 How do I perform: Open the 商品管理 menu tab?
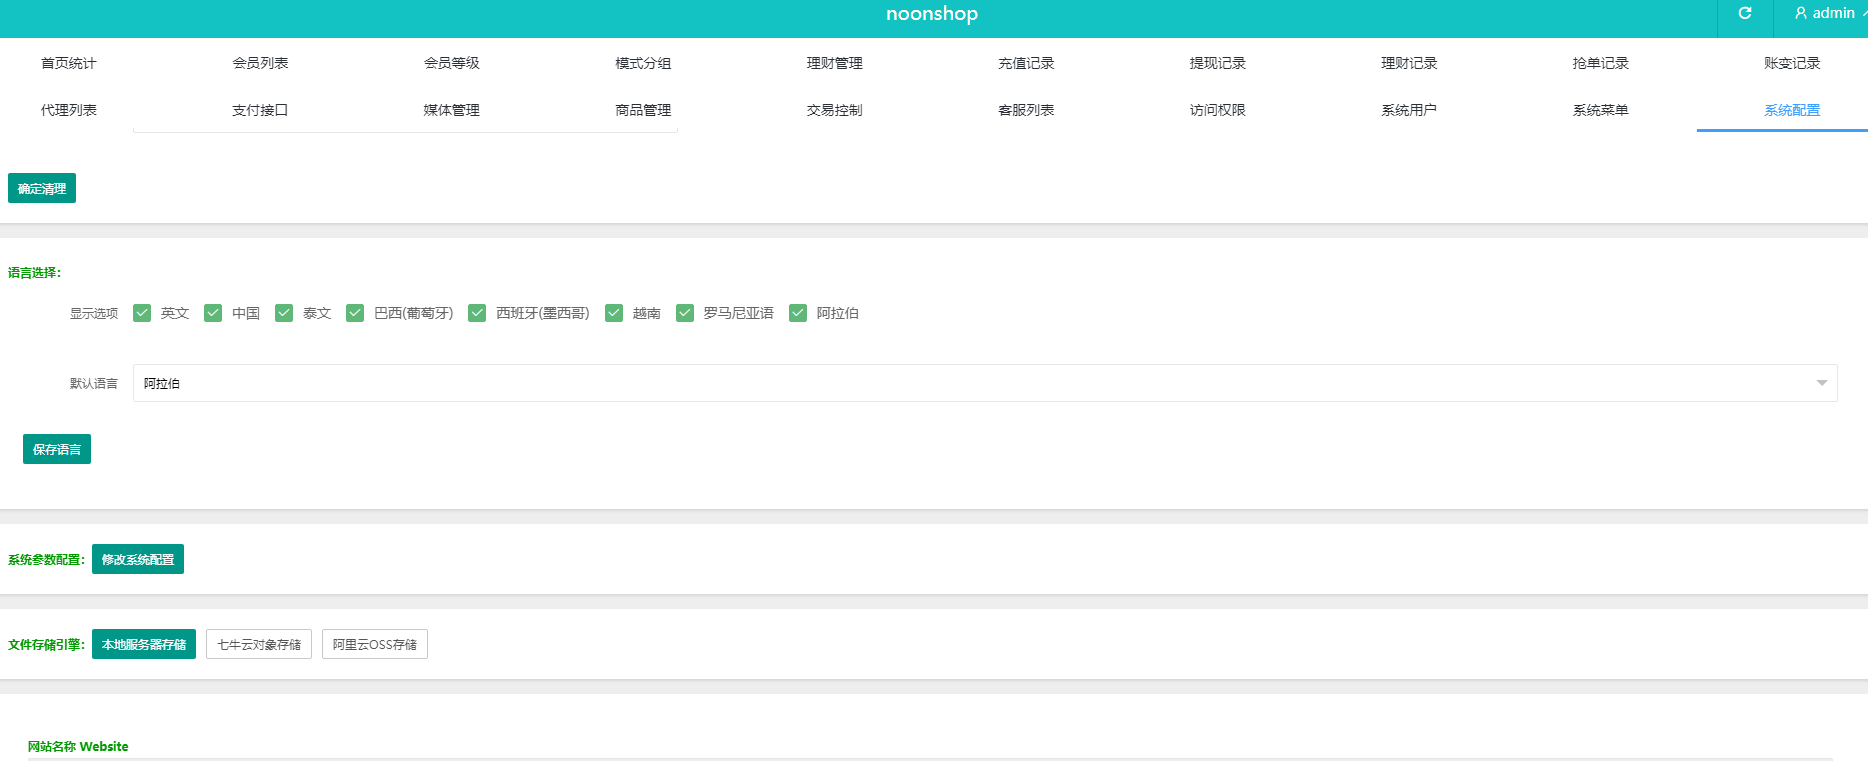(x=643, y=110)
